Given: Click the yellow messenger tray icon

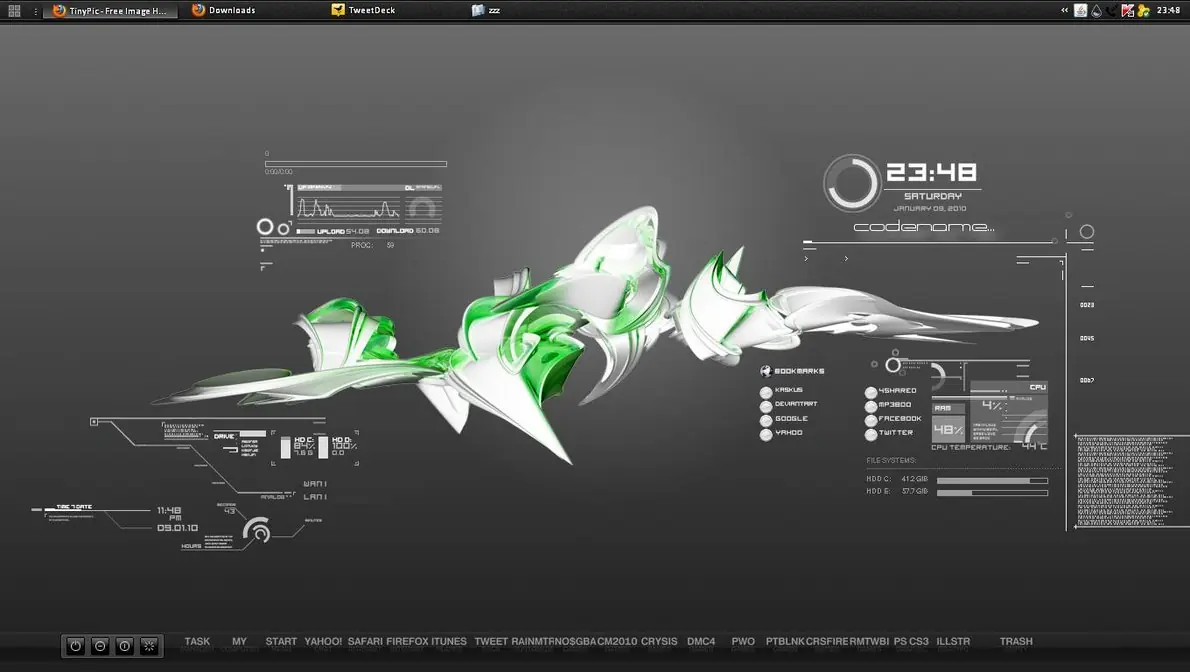Looking at the screenshot, I should point(1143,11).
